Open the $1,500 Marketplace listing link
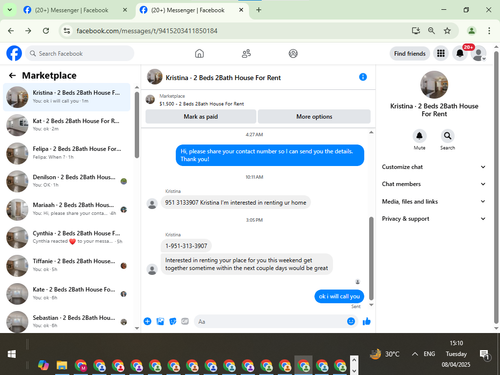This screenshot has height=375, width=500. point(202,104)
